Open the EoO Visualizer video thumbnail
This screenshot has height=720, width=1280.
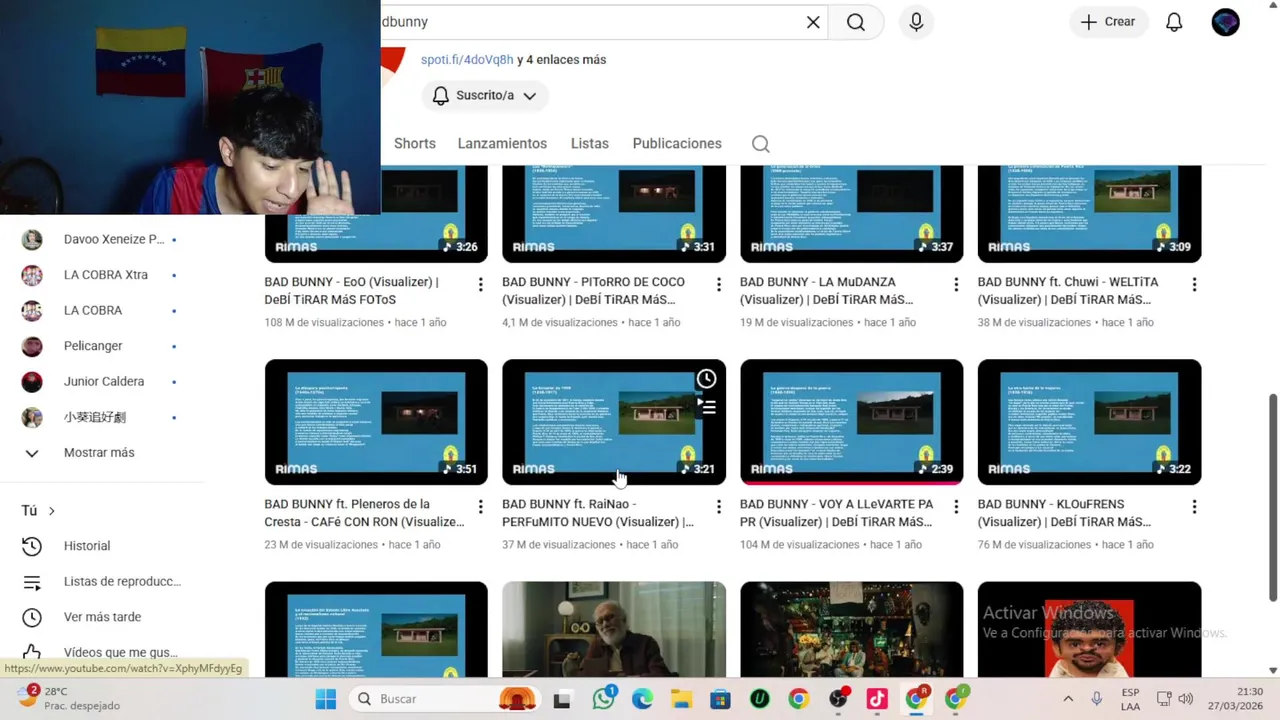[x=376, y=214]
